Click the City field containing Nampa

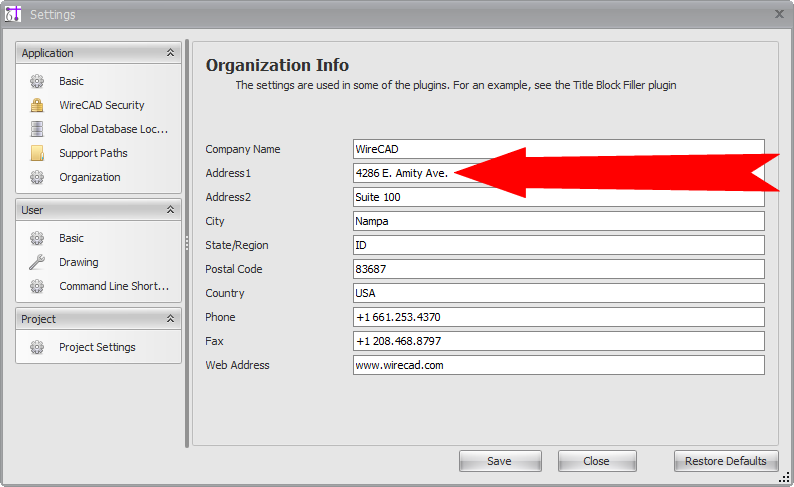click(559, 221)
